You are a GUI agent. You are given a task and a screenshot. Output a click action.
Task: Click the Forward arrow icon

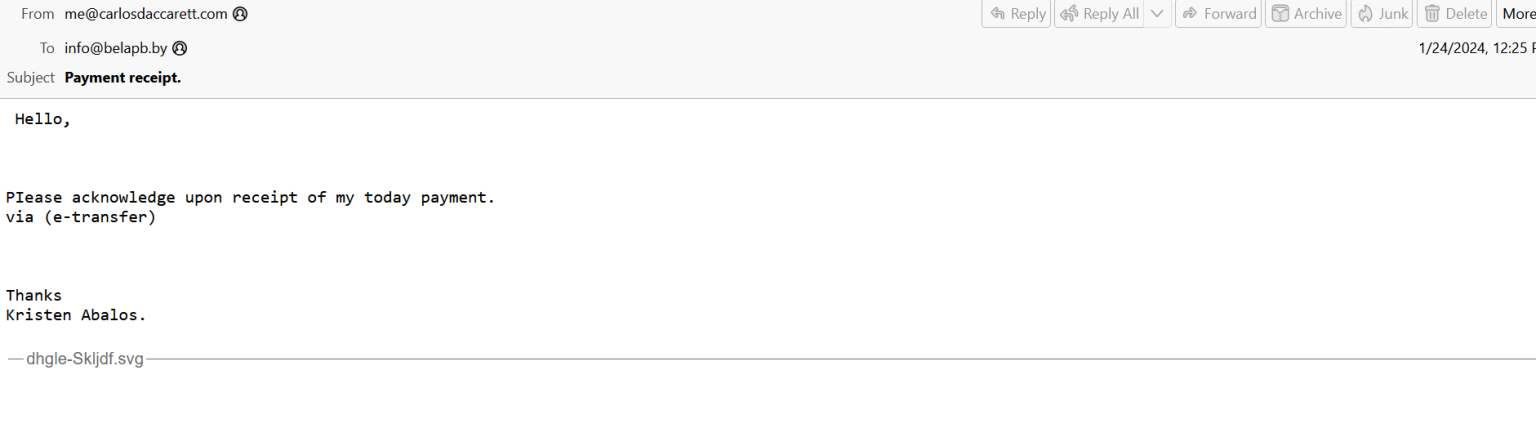[x=1189, y=14]
